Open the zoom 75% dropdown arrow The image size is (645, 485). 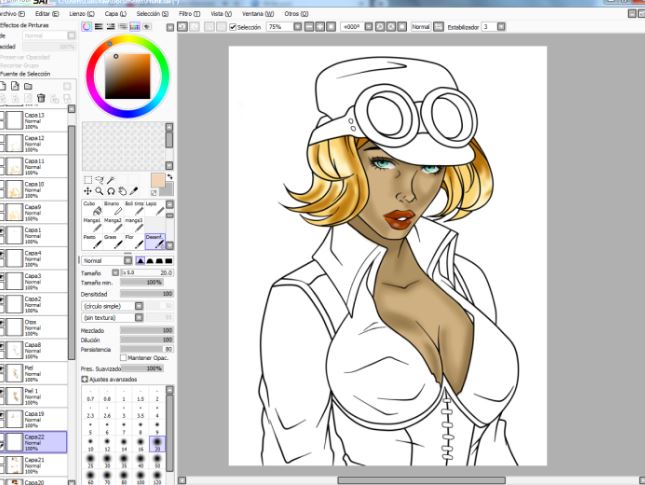(x=297, y=27)
